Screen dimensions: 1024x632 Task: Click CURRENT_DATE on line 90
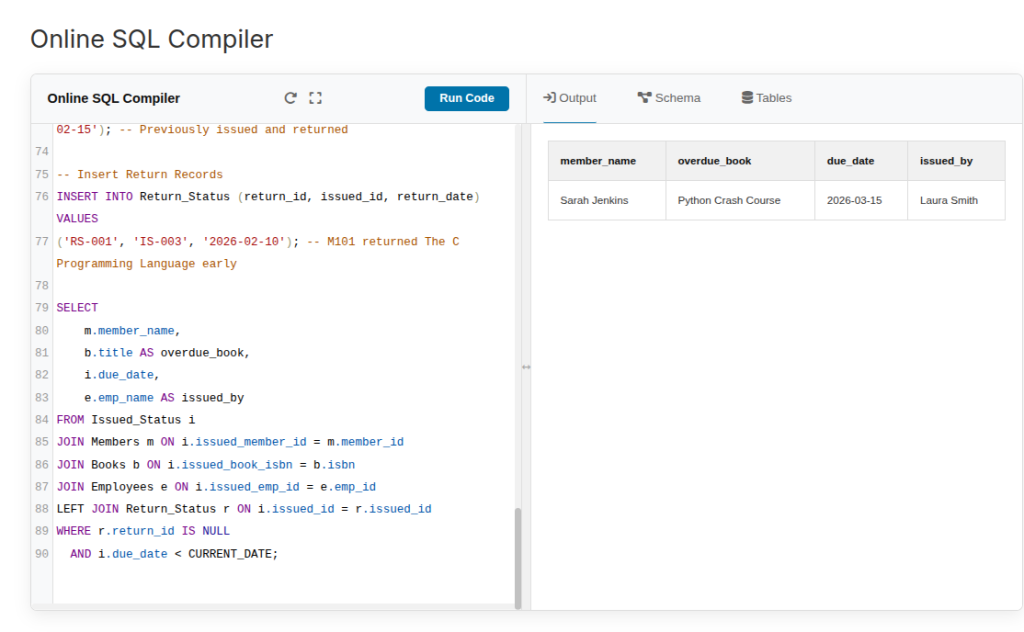[229, 553]
